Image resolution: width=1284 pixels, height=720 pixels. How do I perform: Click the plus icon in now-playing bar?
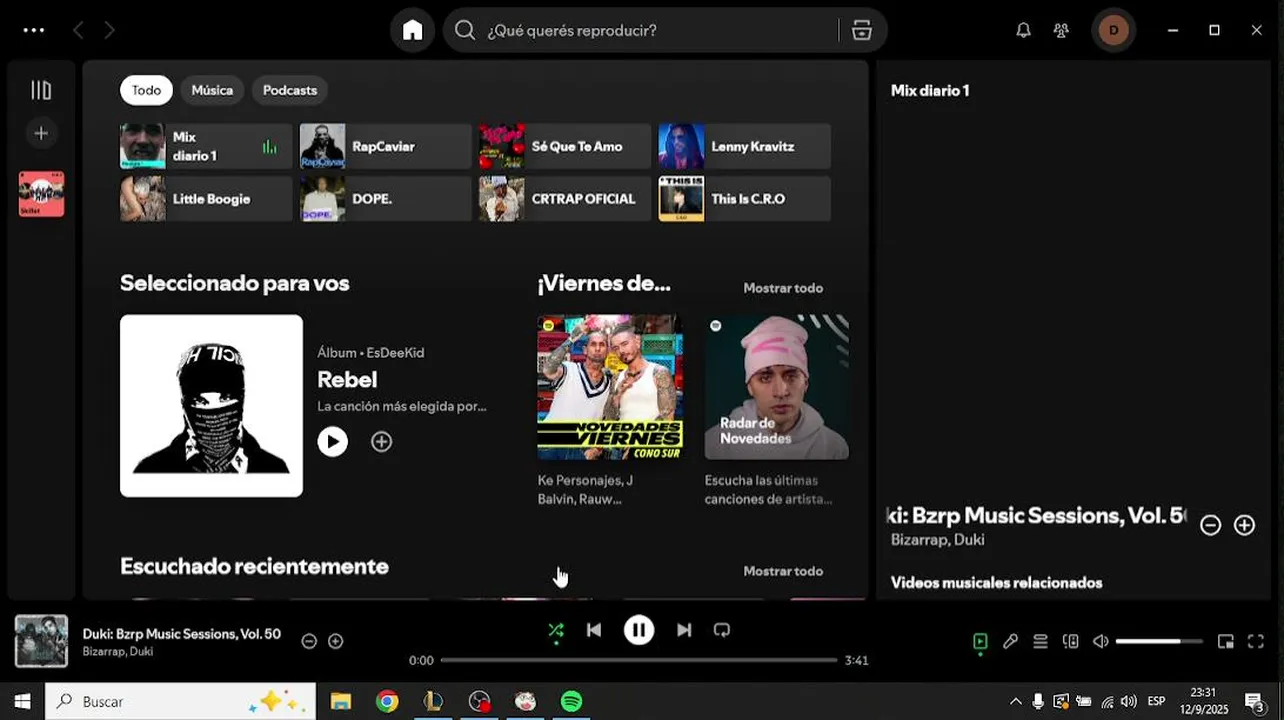(336, 641)
